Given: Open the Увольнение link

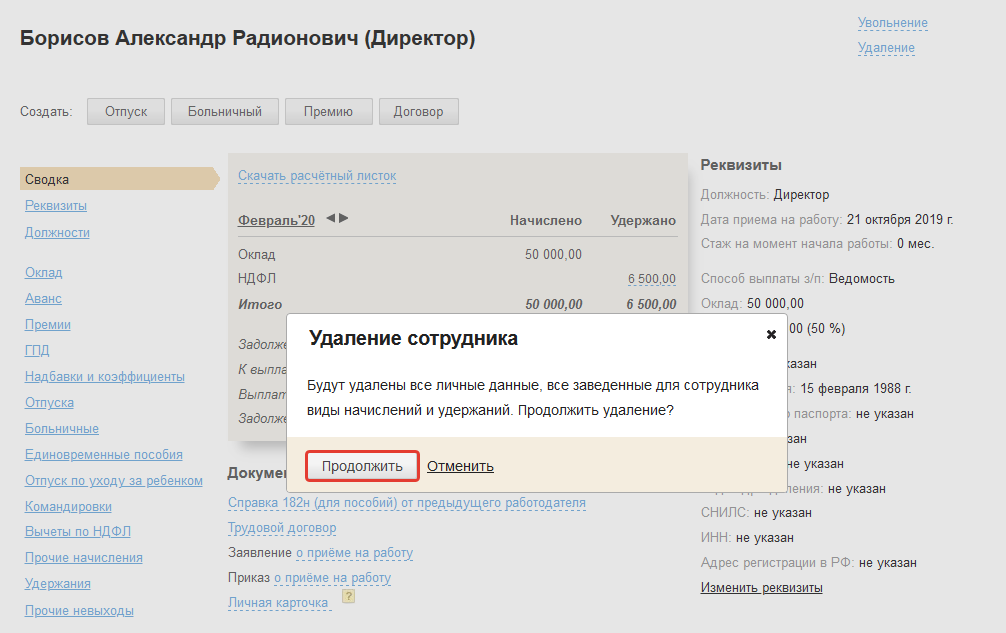Looking at the screenshot, I should (x=892, y=23).
